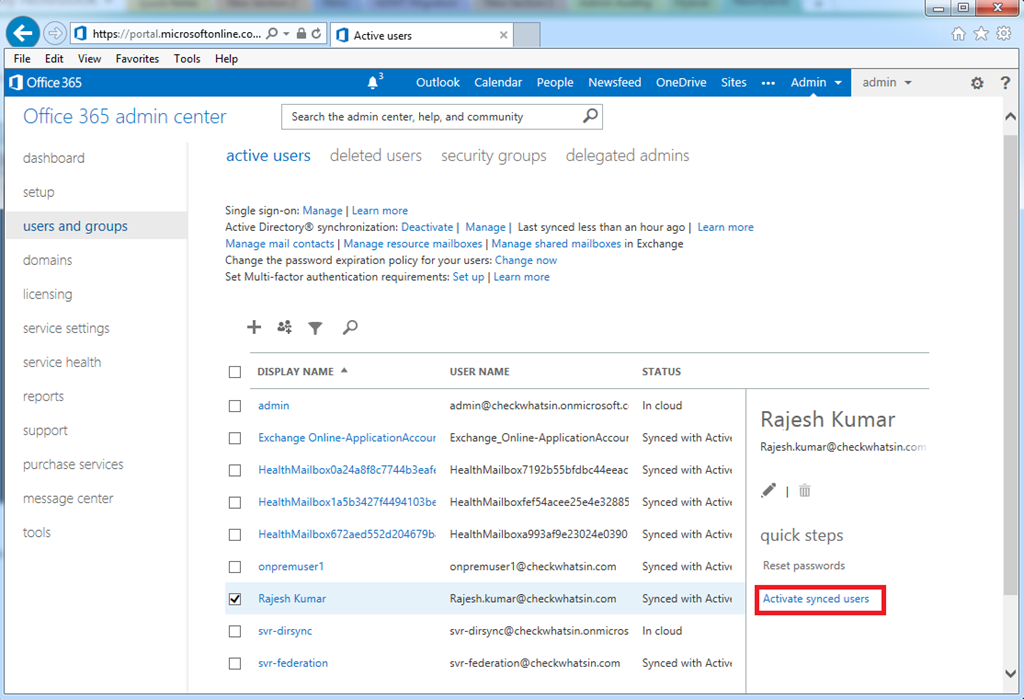This screenshot has width=1024, height=699.
Task: Open the admin account dropdown
Action: pyautogui.click(x=887, y=82)
